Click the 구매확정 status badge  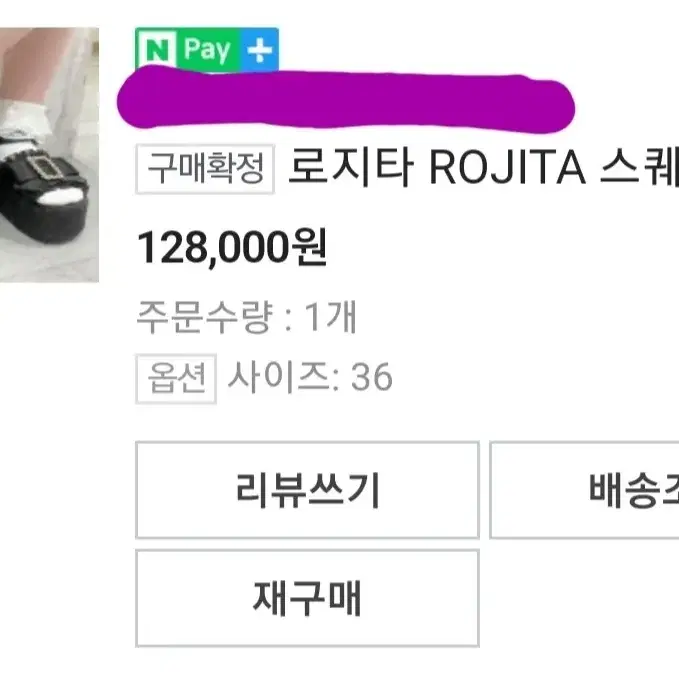205,169
